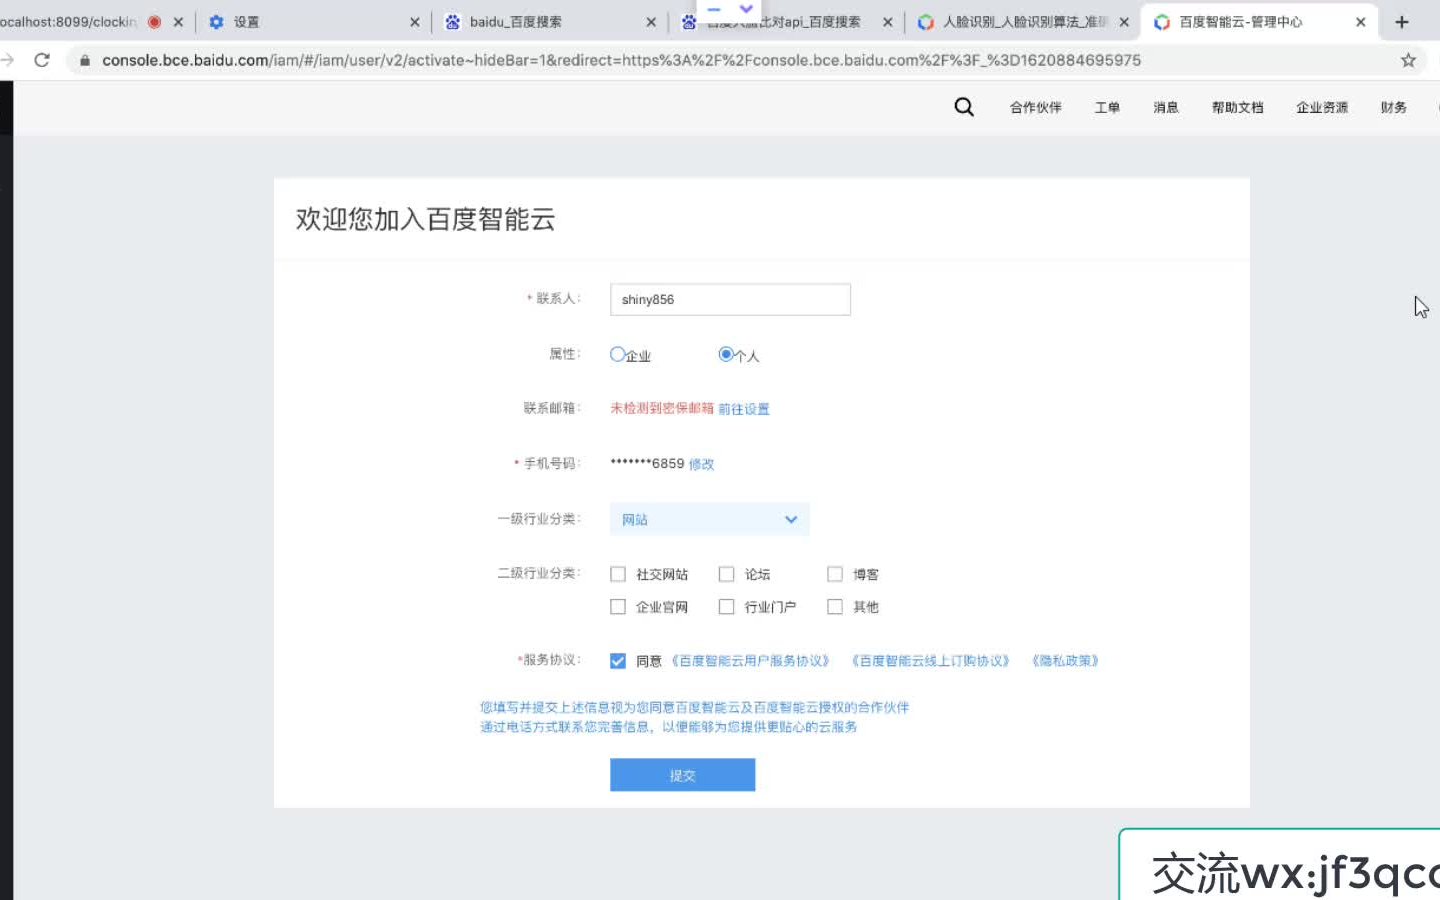Click the 未检测到密保邮箱 warning text
The height and width of the screenshot is (900, 1440).
coord(662,409)
